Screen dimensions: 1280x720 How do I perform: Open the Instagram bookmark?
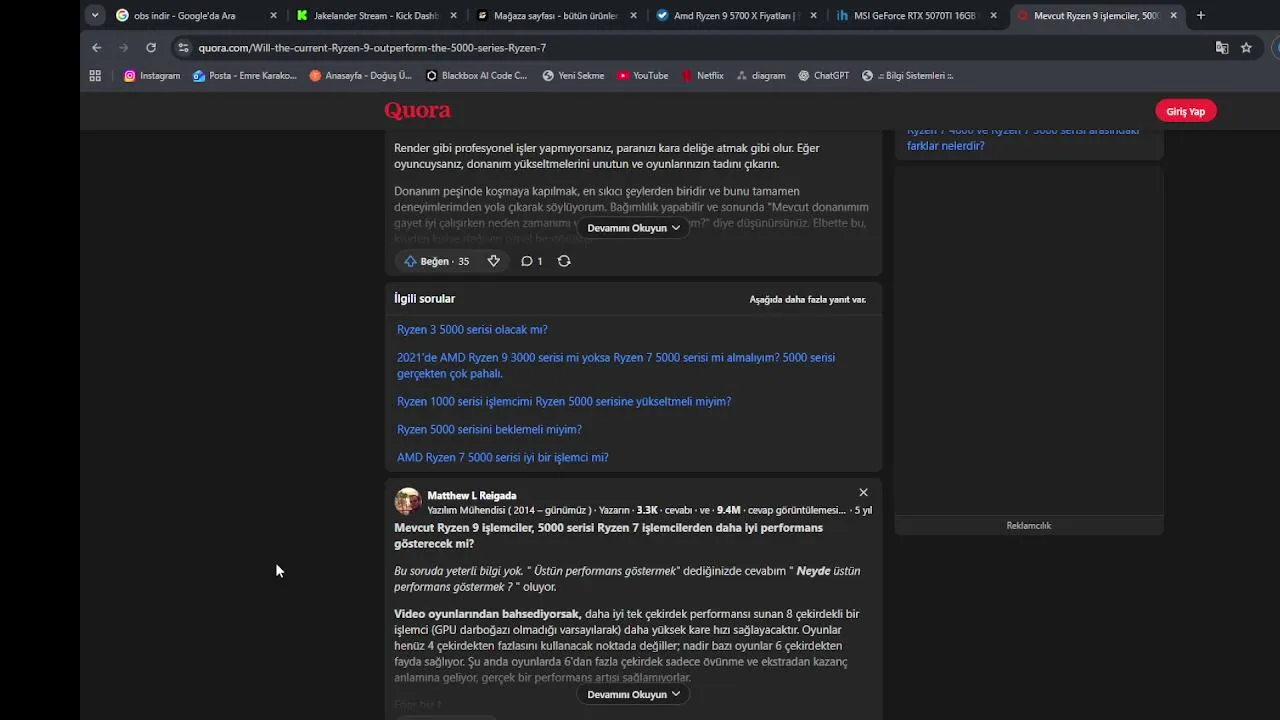coord(152,75)
